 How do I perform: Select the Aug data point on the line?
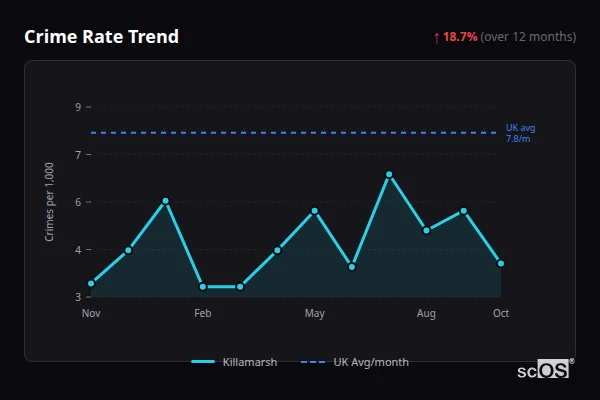426,230
